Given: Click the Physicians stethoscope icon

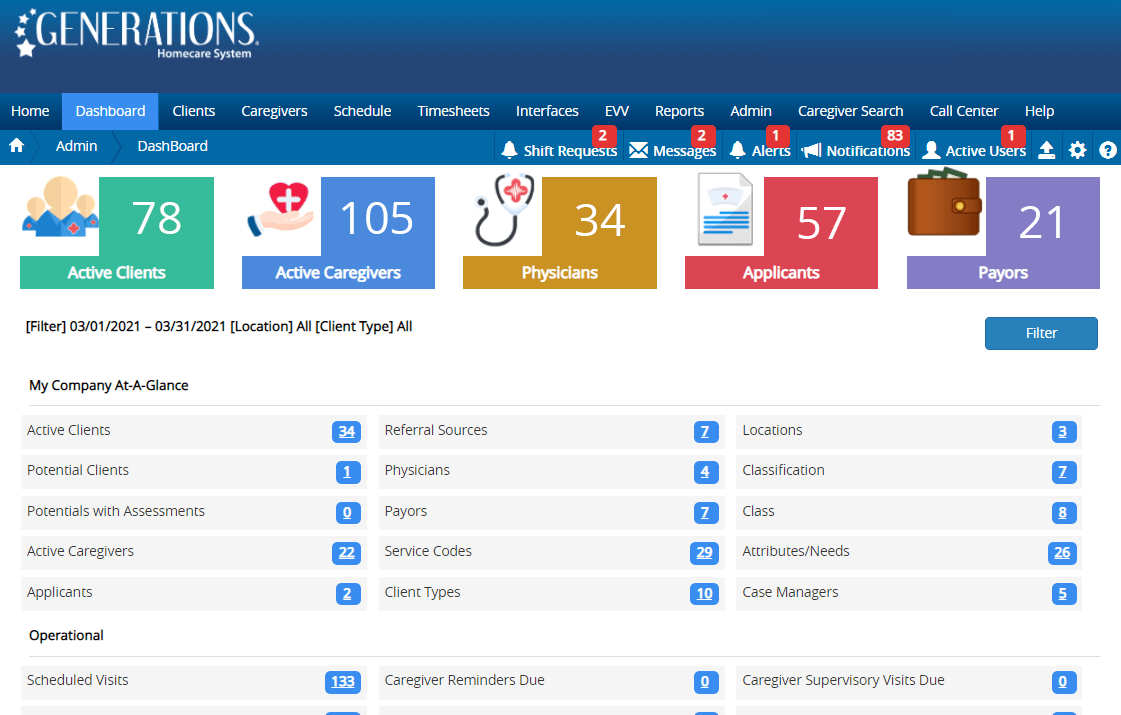Looking at the screenshot, I should click(x=503, y=209).
